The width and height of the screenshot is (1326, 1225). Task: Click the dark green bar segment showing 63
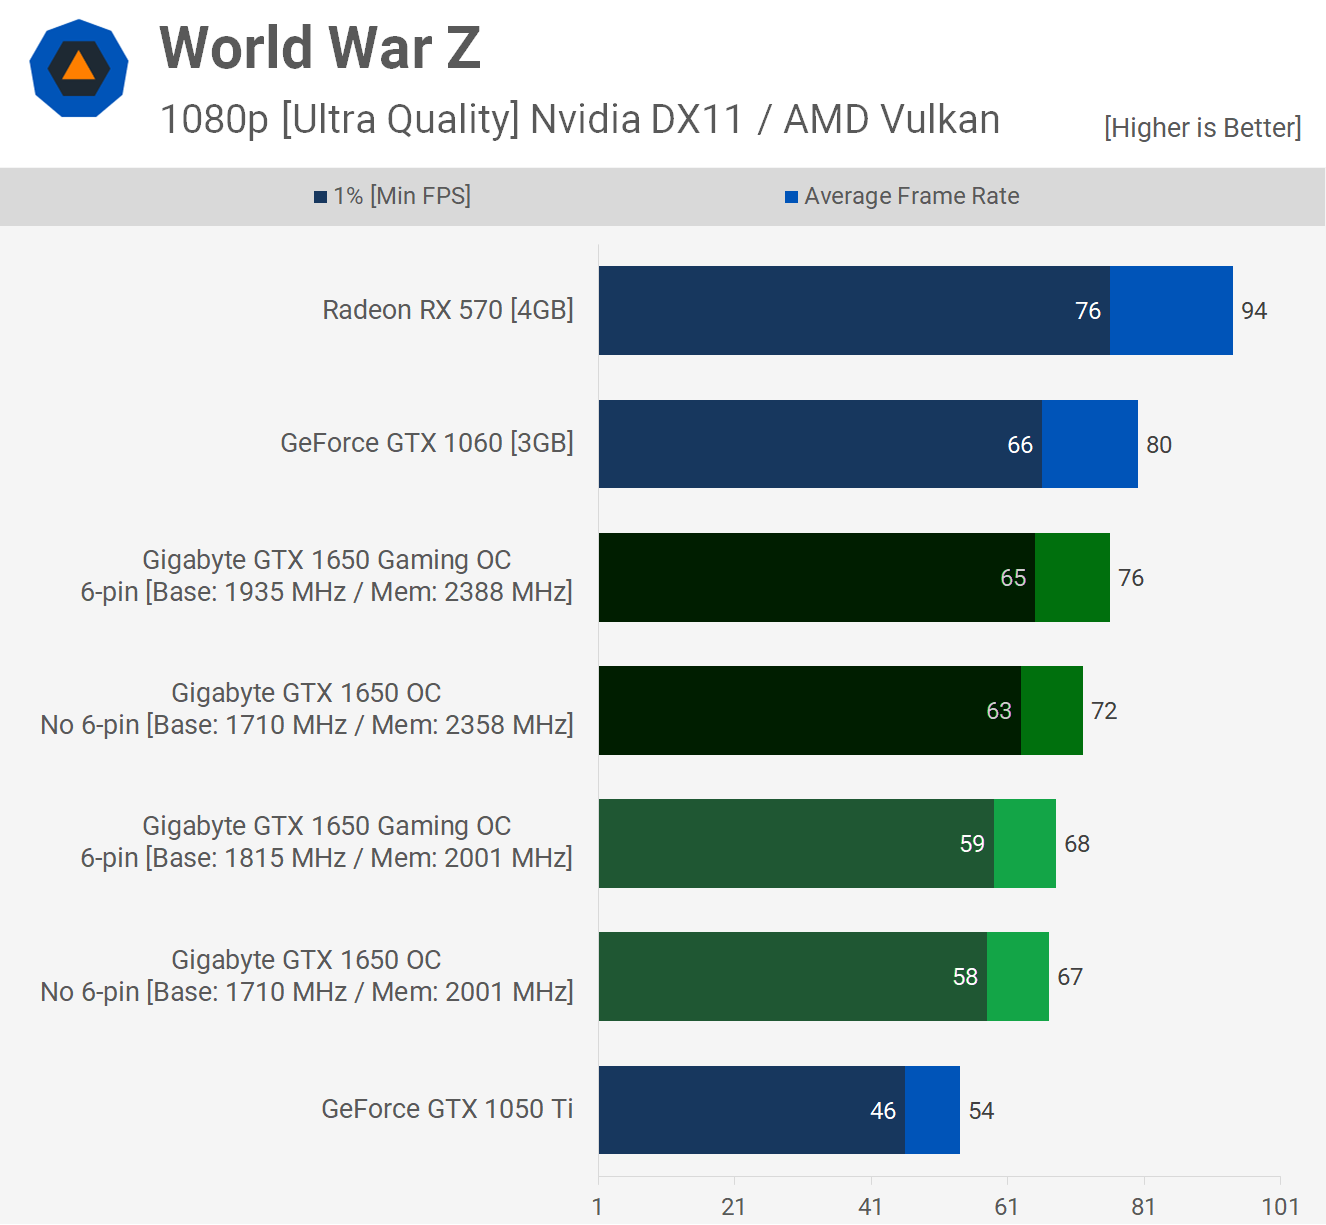808,711
